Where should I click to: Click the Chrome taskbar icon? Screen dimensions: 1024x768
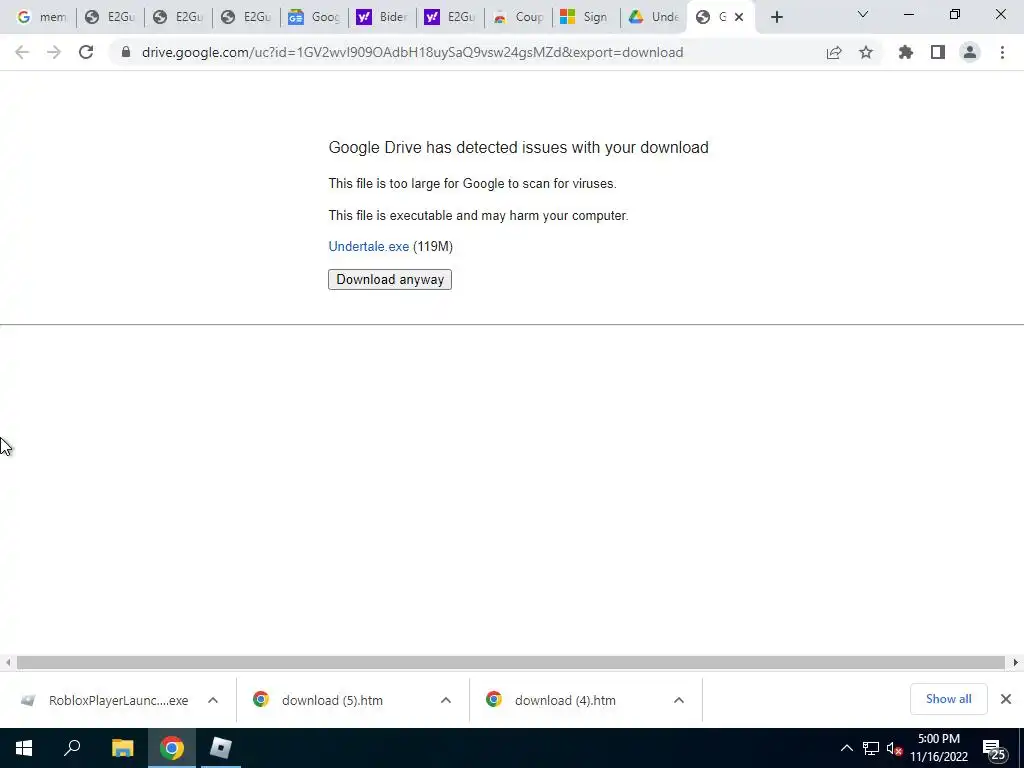click(171, 748)
